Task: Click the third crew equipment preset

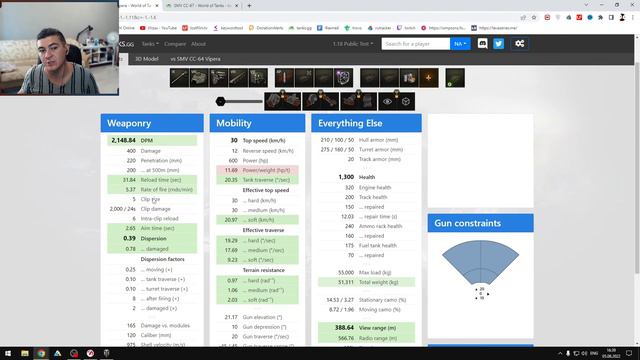Action: [358, 101]
